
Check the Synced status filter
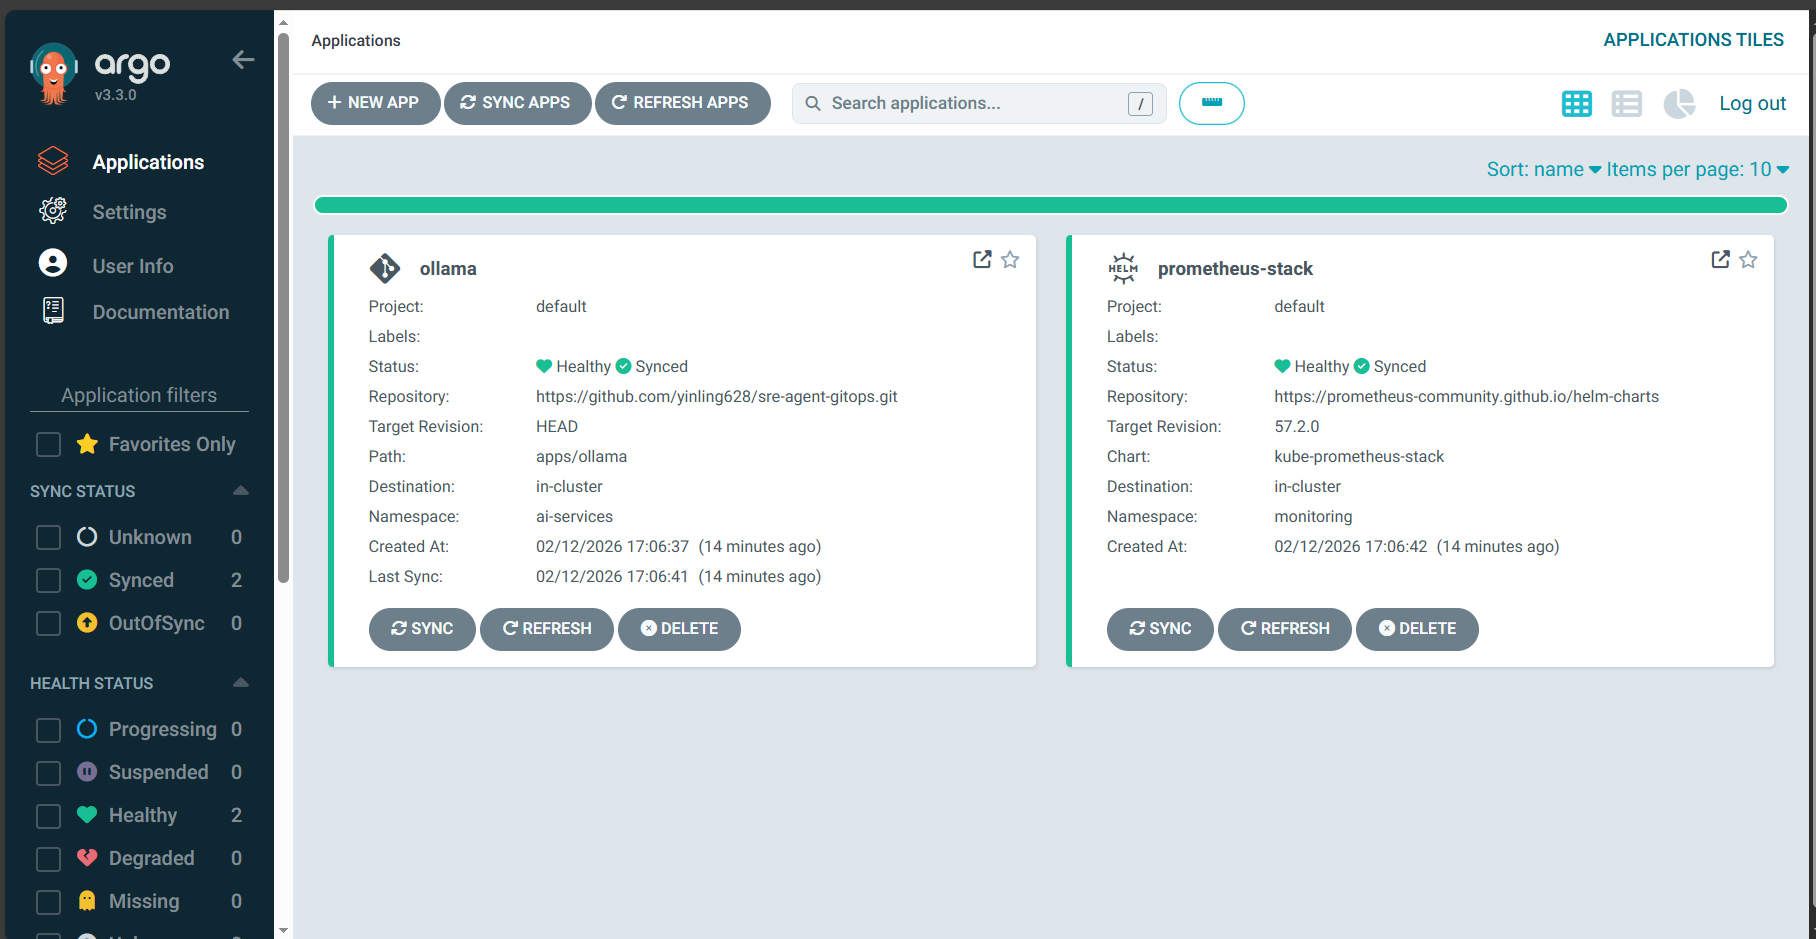48,580
